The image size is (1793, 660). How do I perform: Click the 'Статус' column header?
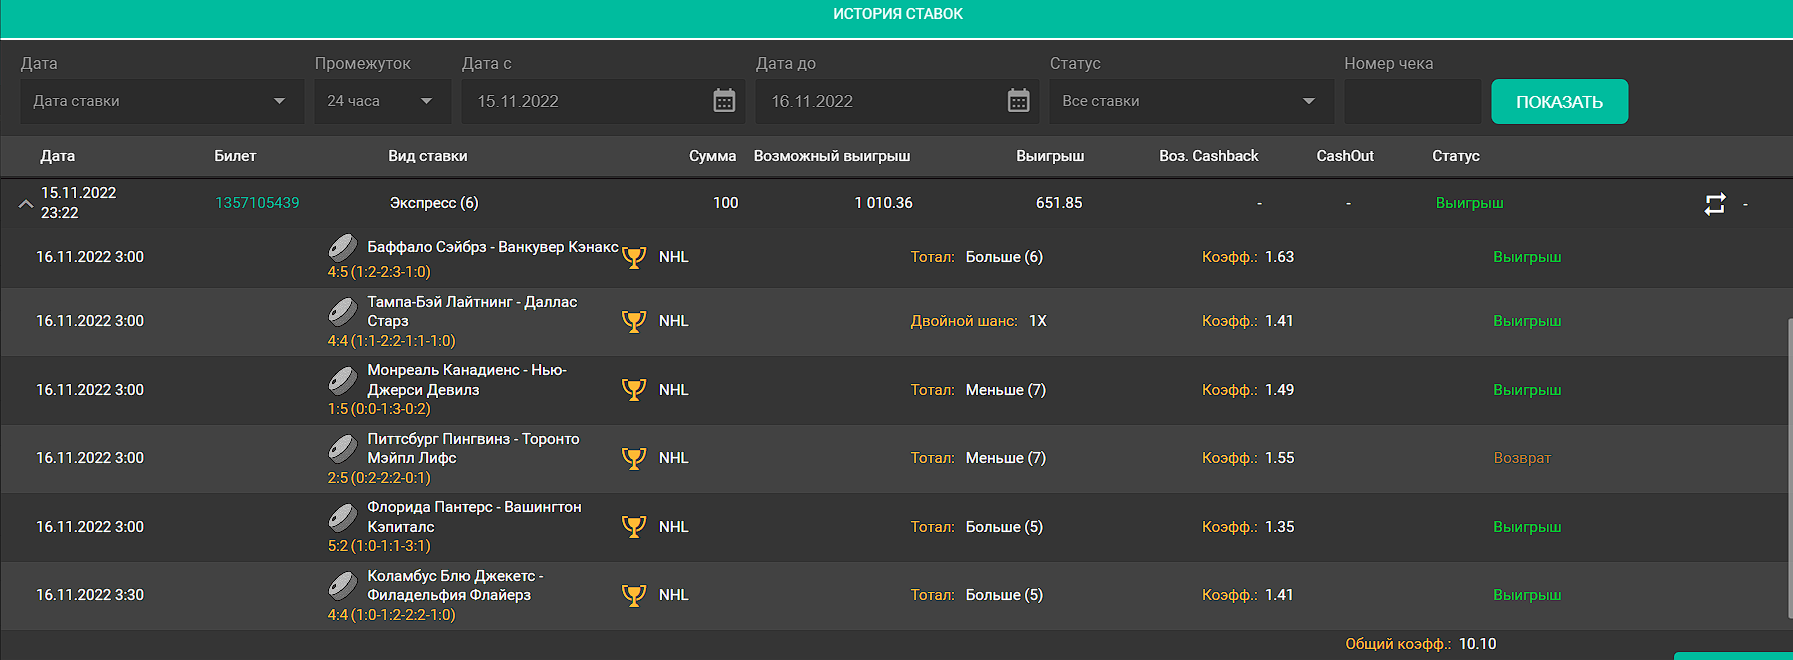coord(1455,156)
